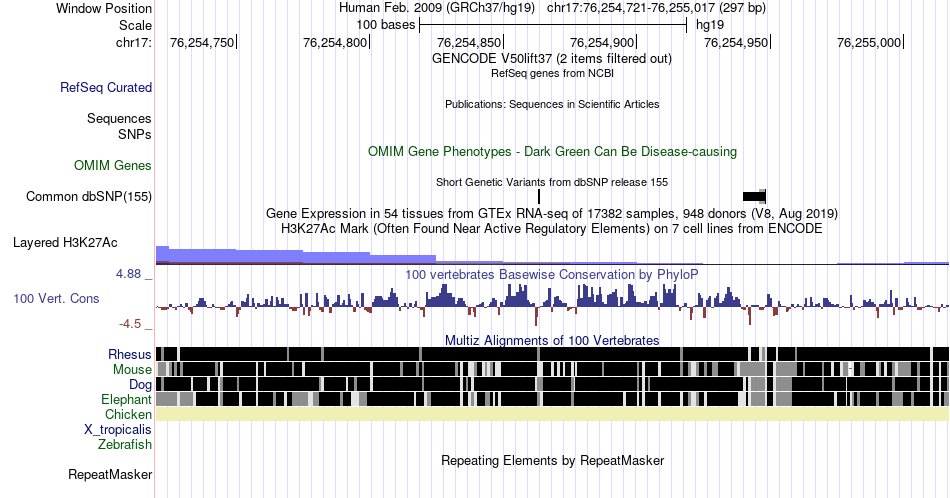Select the SNPs track label
Image resolution: width=950 pixels, height=498 pixels.
pyautogui.click(x=135, y=134)
